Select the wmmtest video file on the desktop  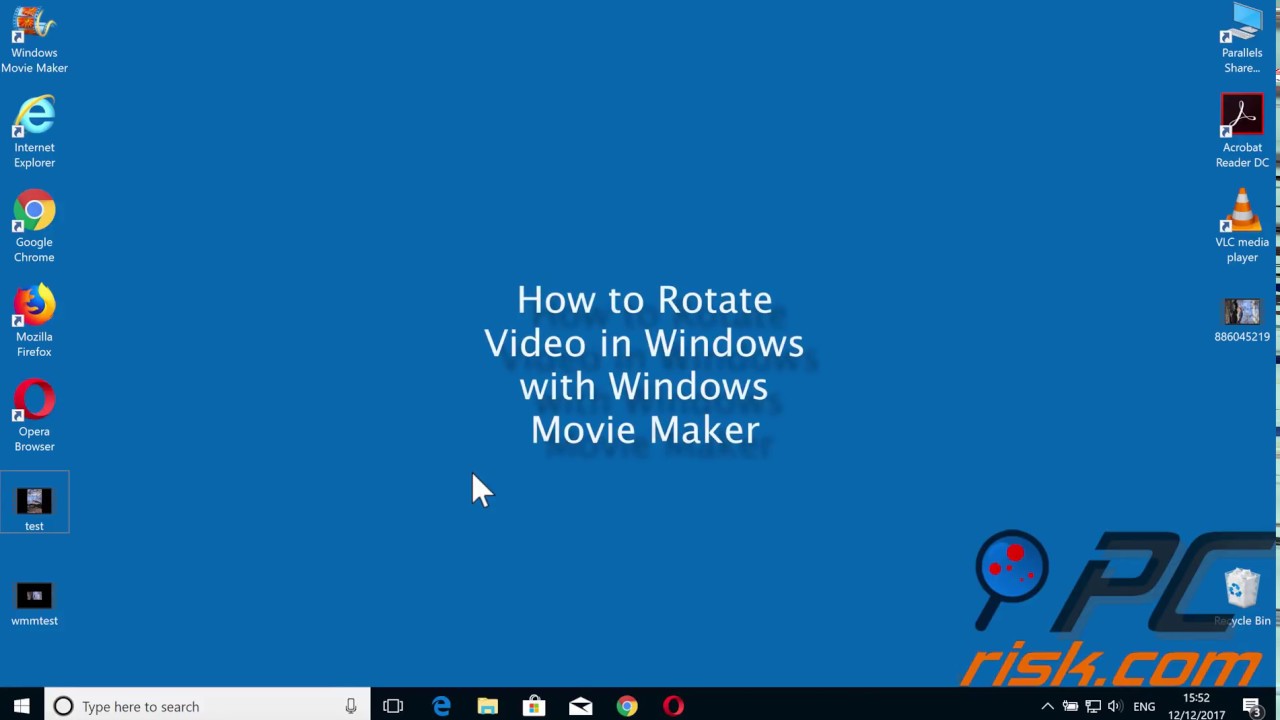pos(34,604)
